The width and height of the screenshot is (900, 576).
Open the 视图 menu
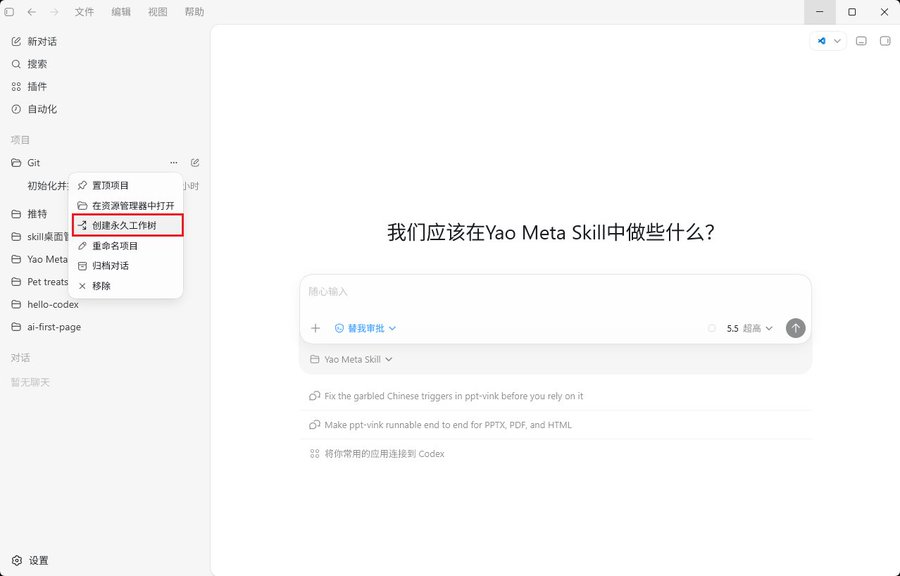[157, 11]
